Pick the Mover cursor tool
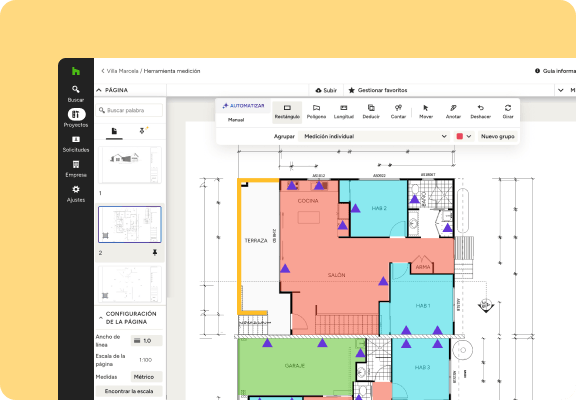 point(426,112)
